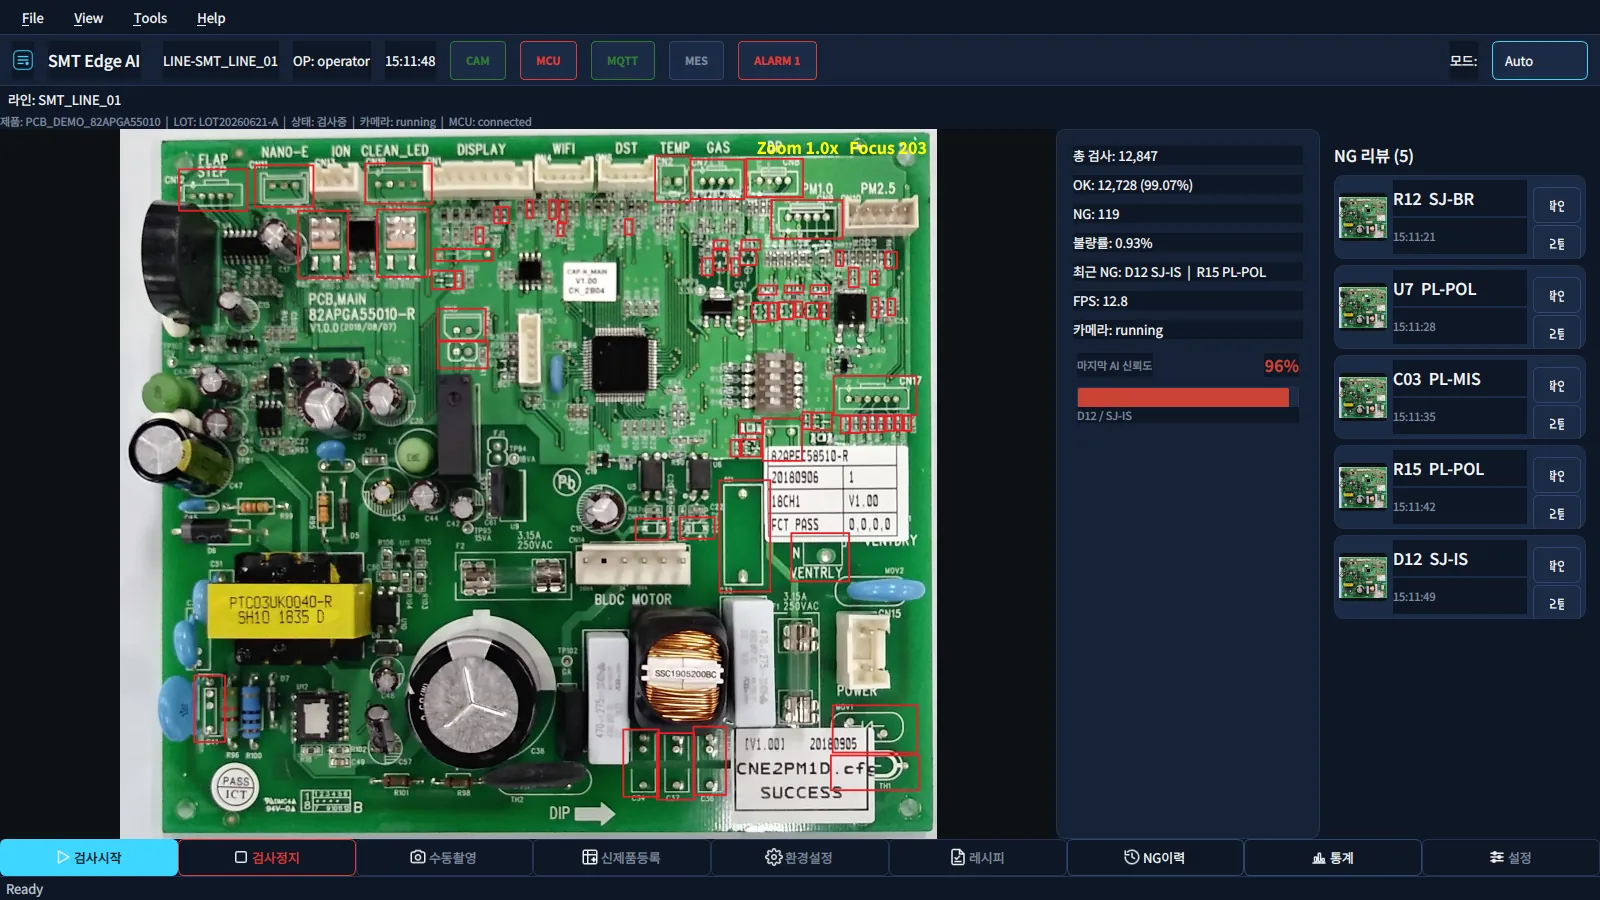Confirm the D12 SJ-IS defect with 확인

coord(1557,566)
